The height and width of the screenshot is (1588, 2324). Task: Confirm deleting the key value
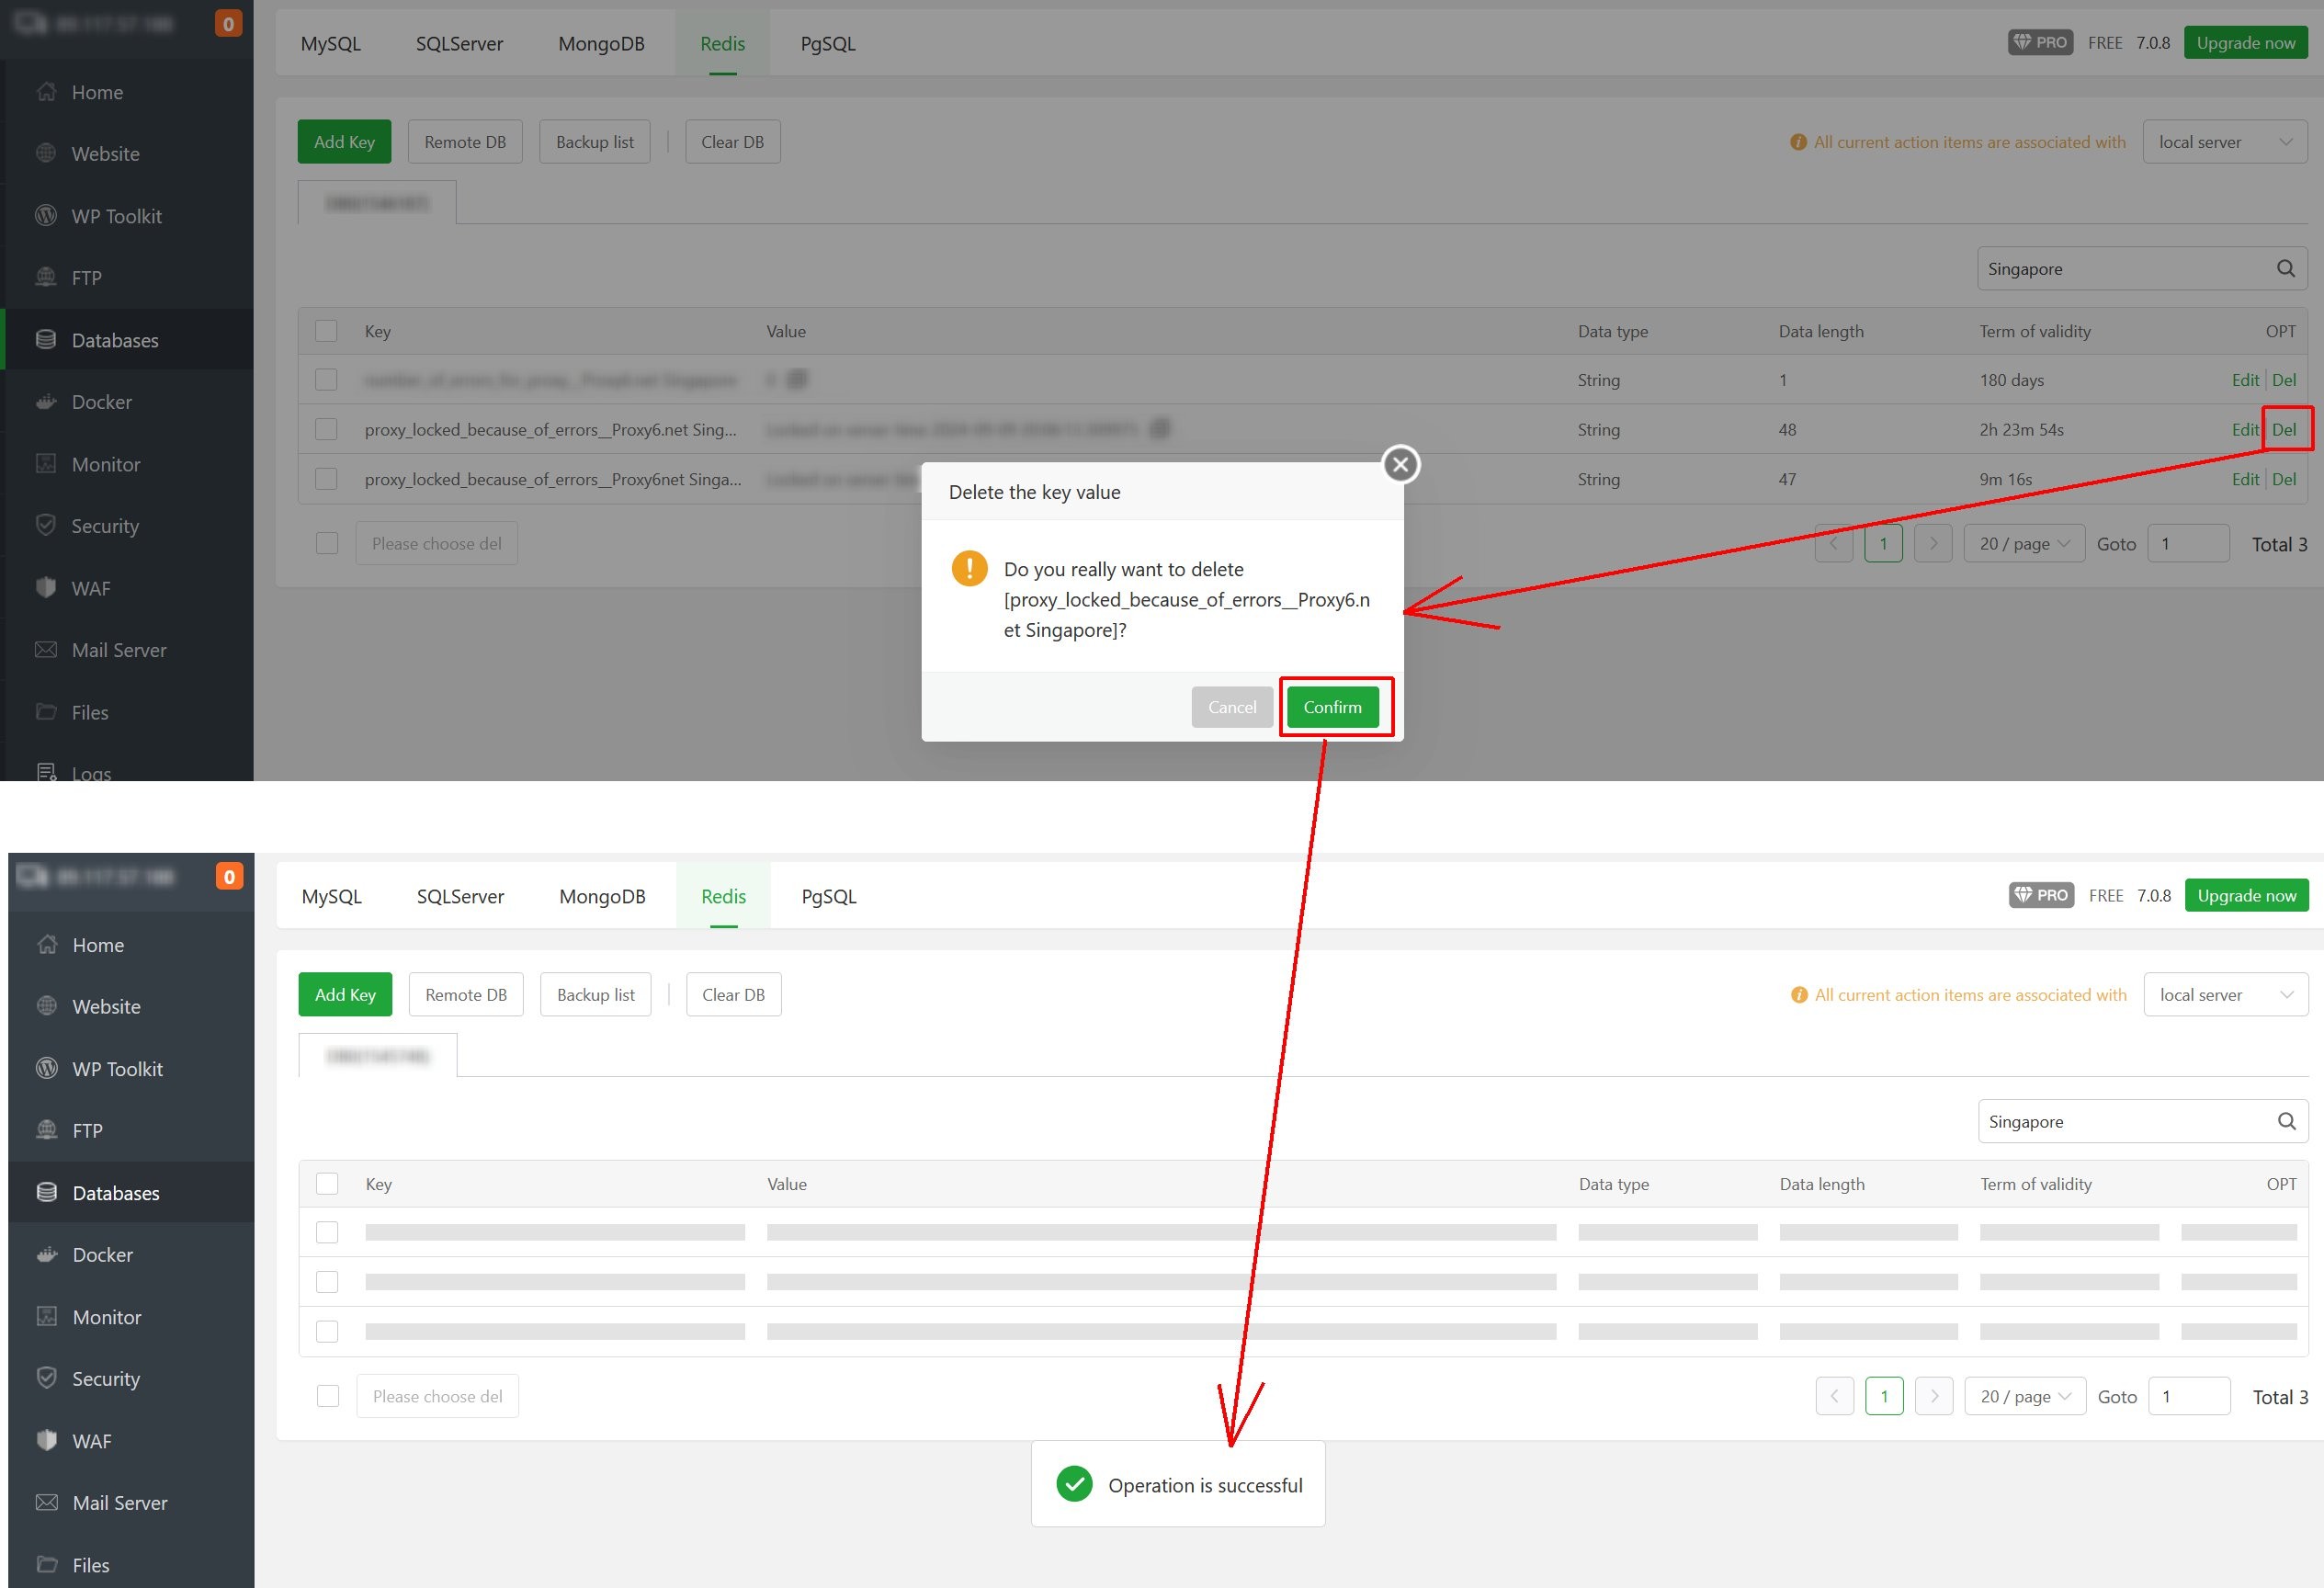tap(1334, 707)
